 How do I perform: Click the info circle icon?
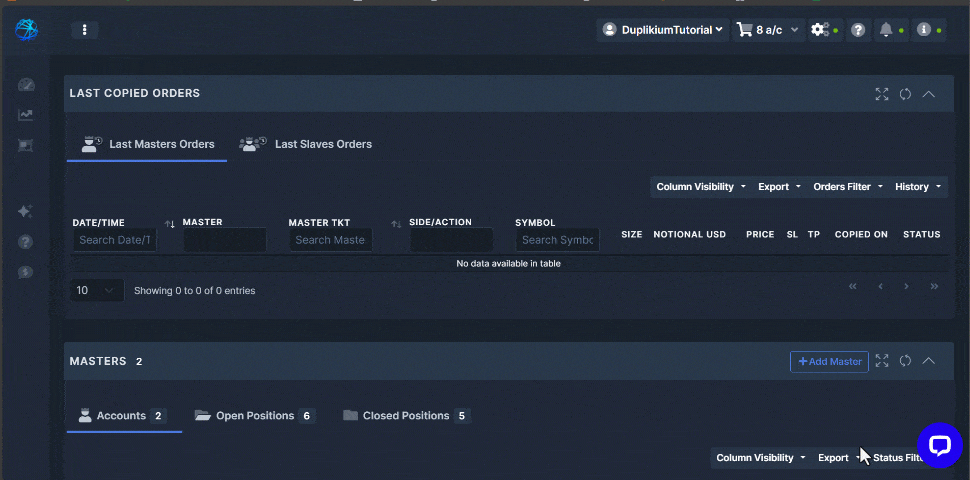tap(924, 30)
